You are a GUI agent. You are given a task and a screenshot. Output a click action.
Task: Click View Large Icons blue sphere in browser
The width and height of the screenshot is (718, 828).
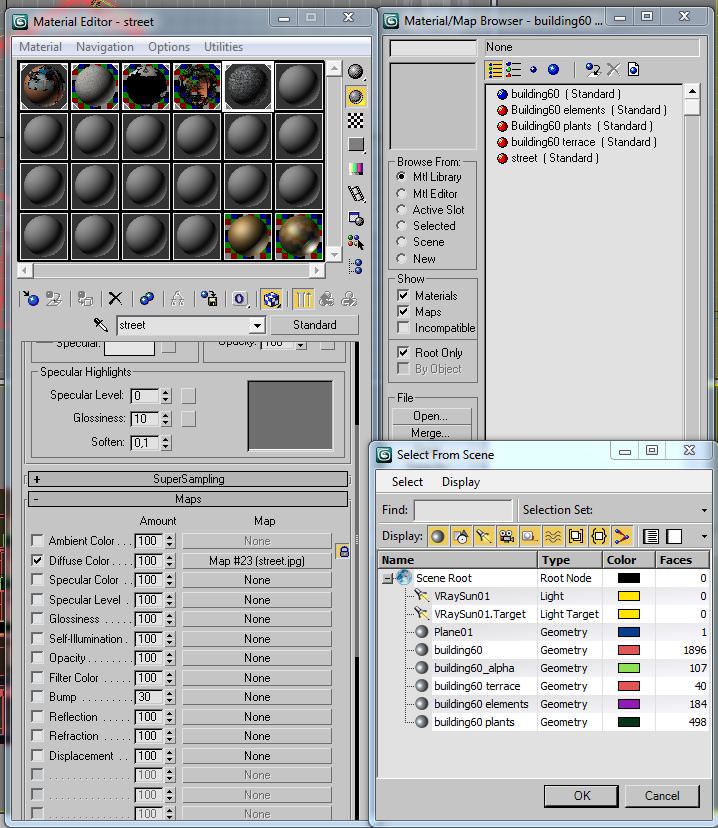[553, 70]
